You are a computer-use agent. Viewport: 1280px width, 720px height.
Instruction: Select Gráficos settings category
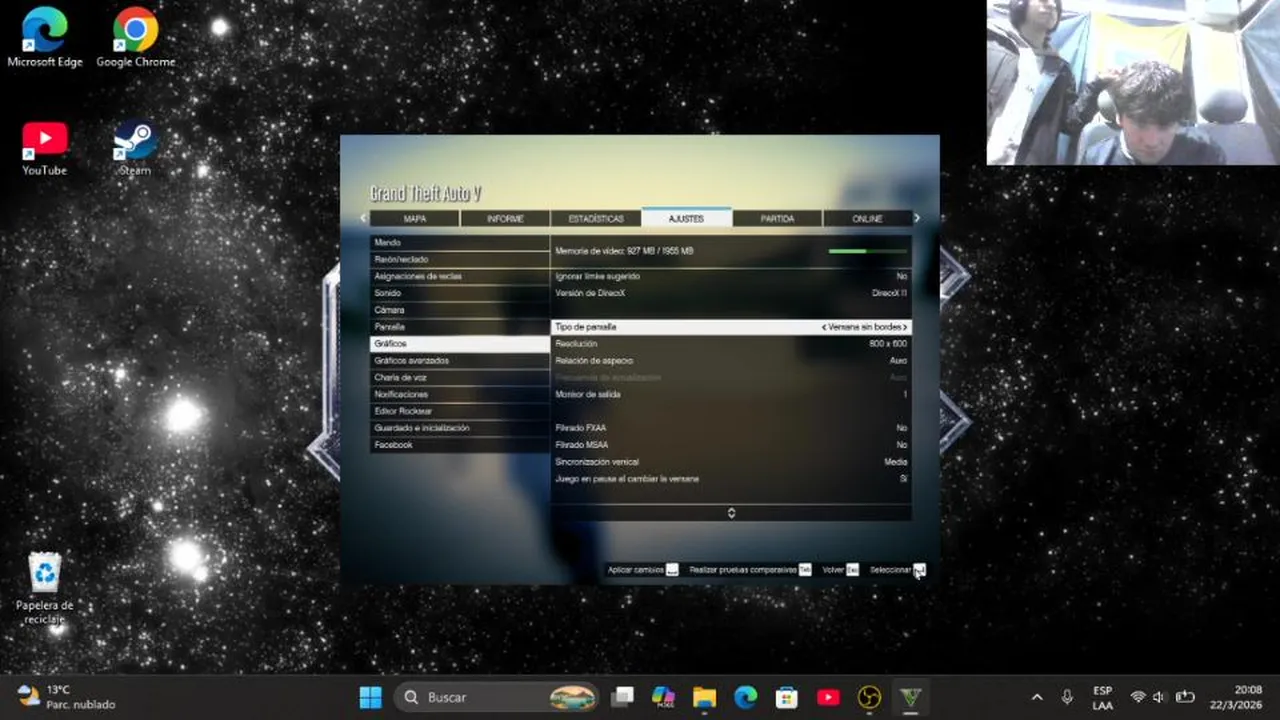[459, 344]
